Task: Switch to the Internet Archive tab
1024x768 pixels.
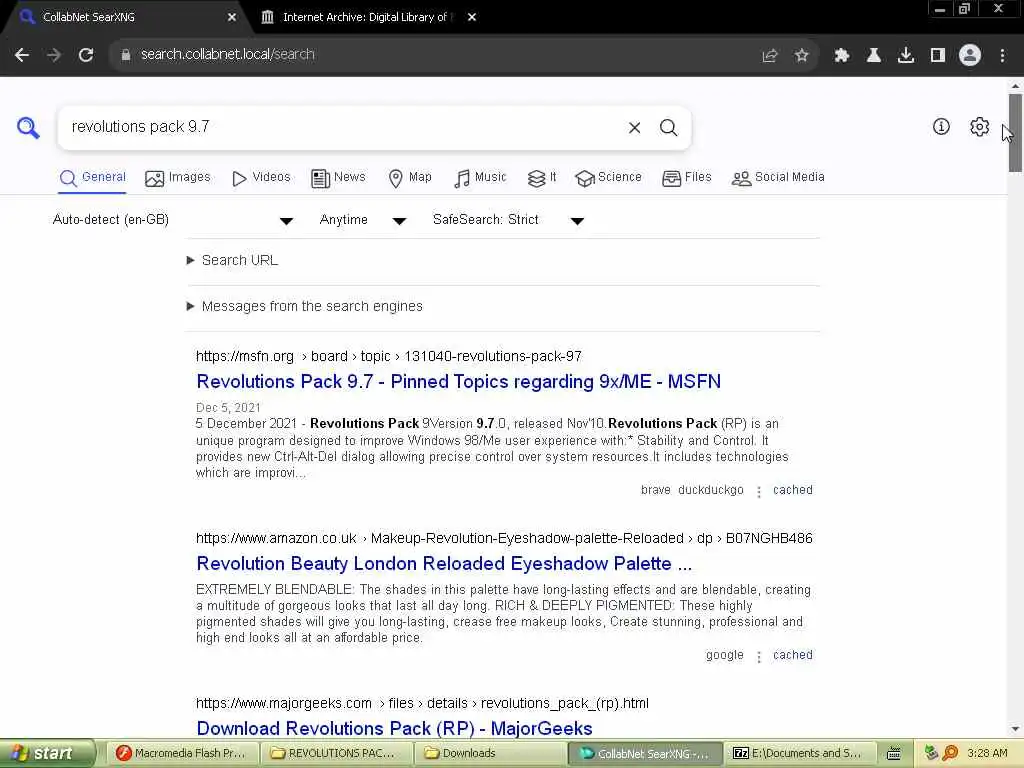Action: click(368, 18)
